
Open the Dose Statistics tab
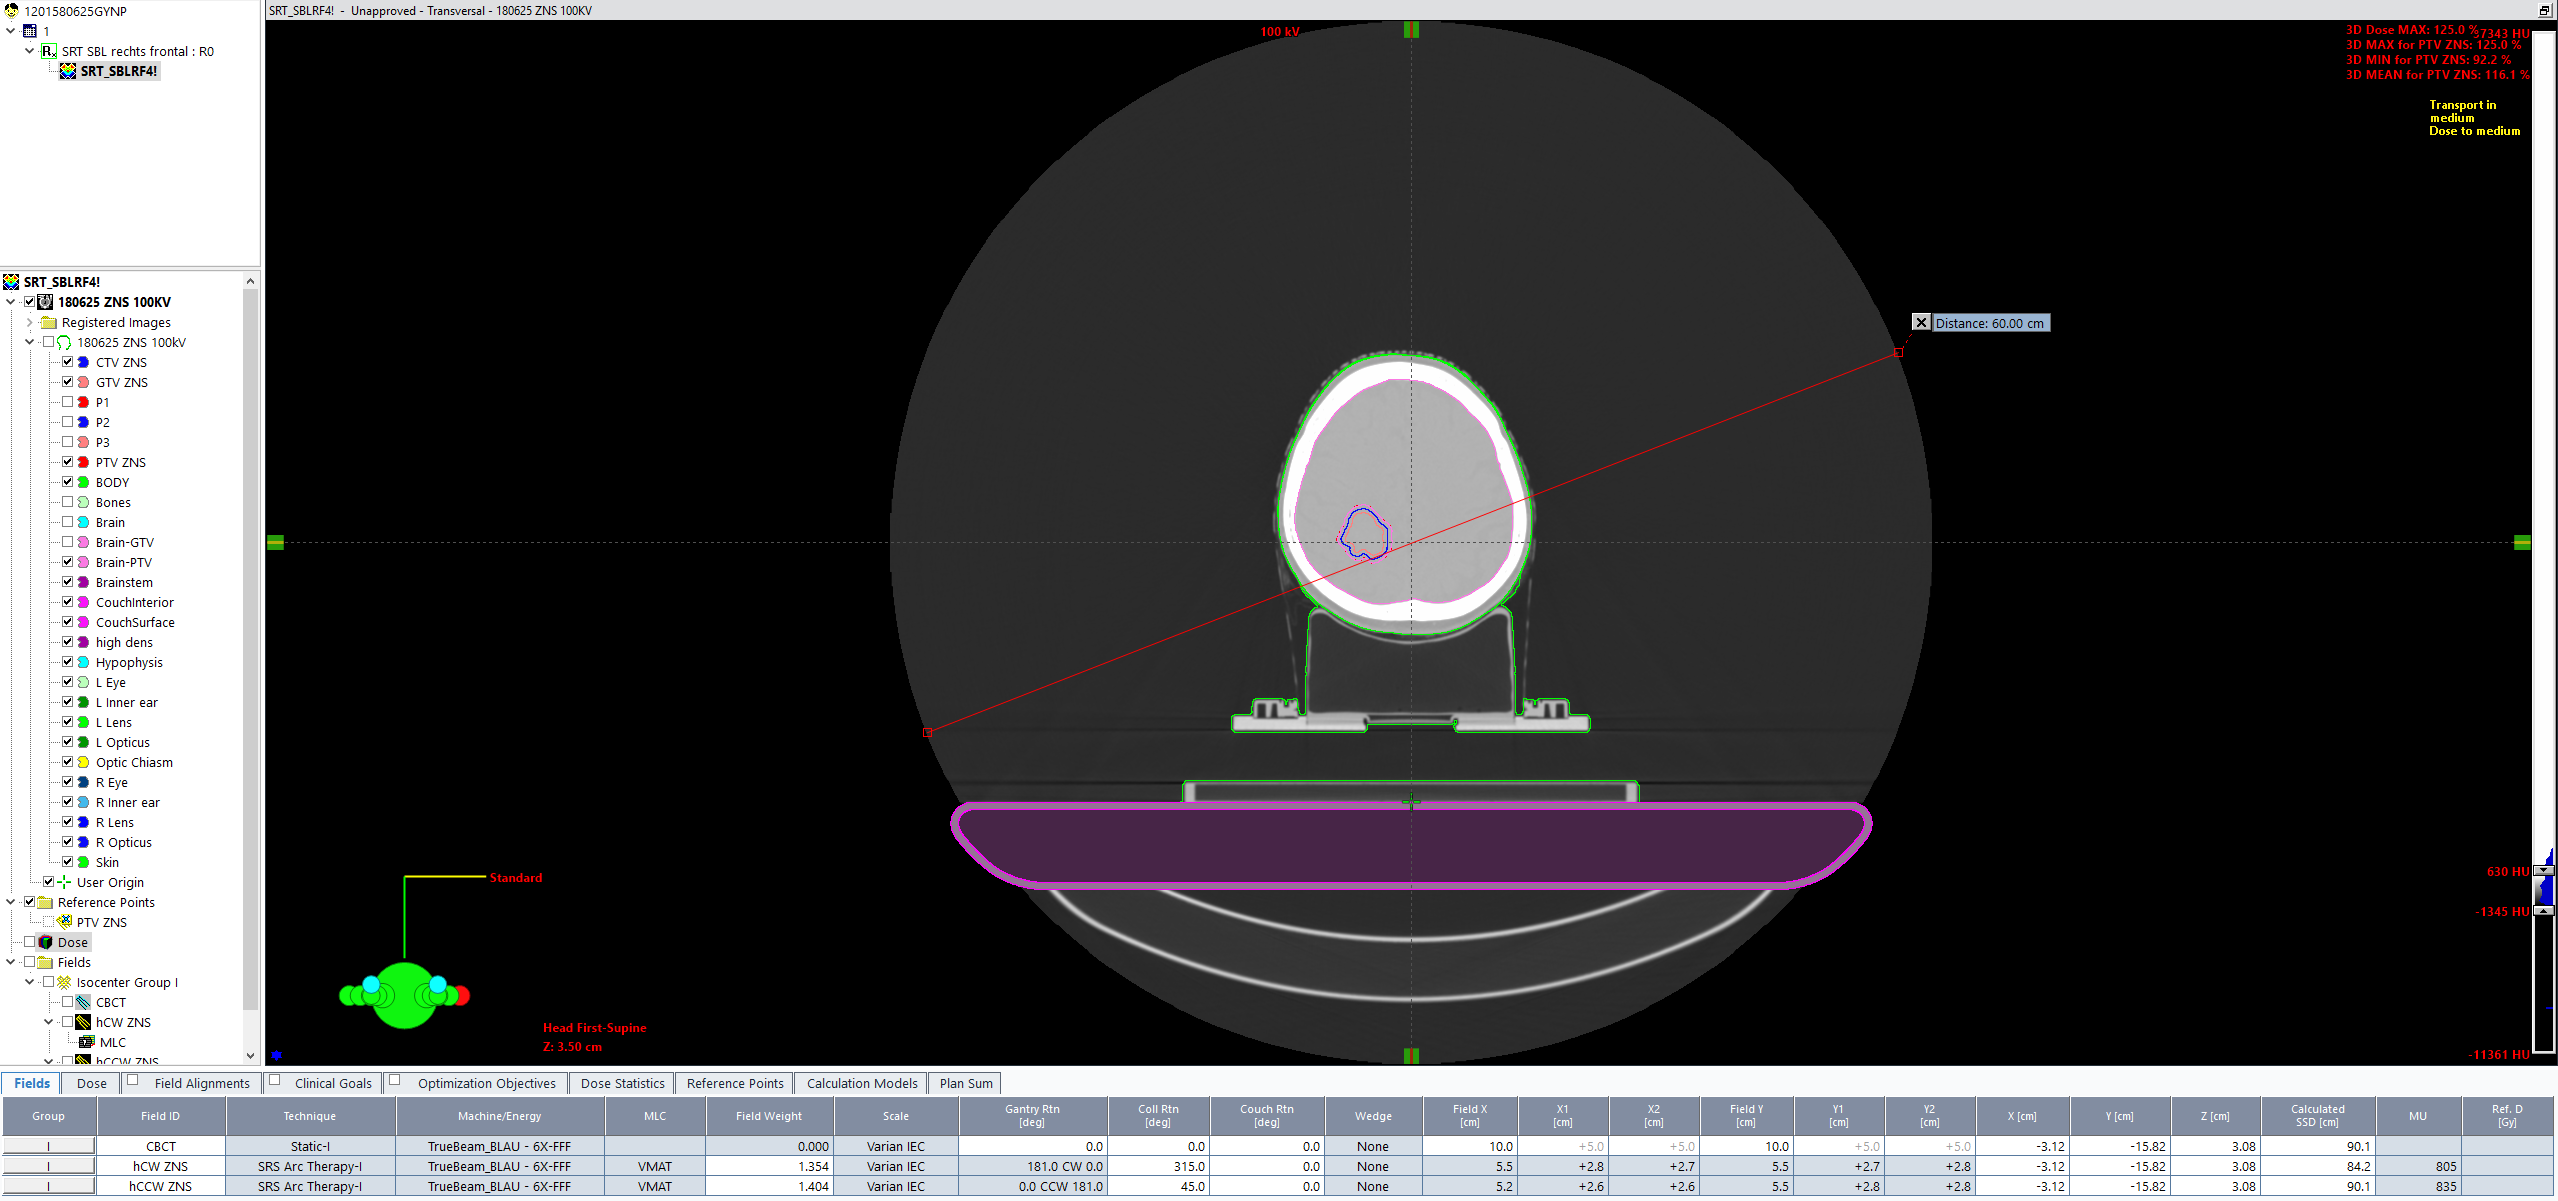point(622,1083)
